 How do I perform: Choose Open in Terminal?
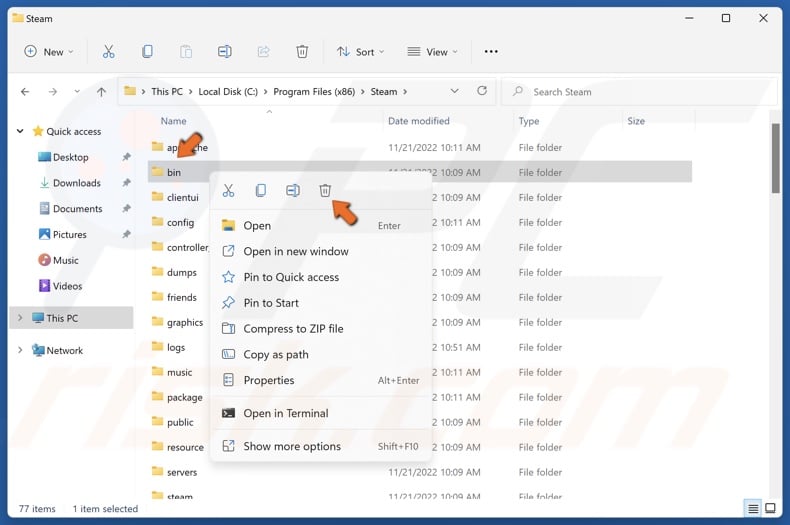tap(321, 413)
